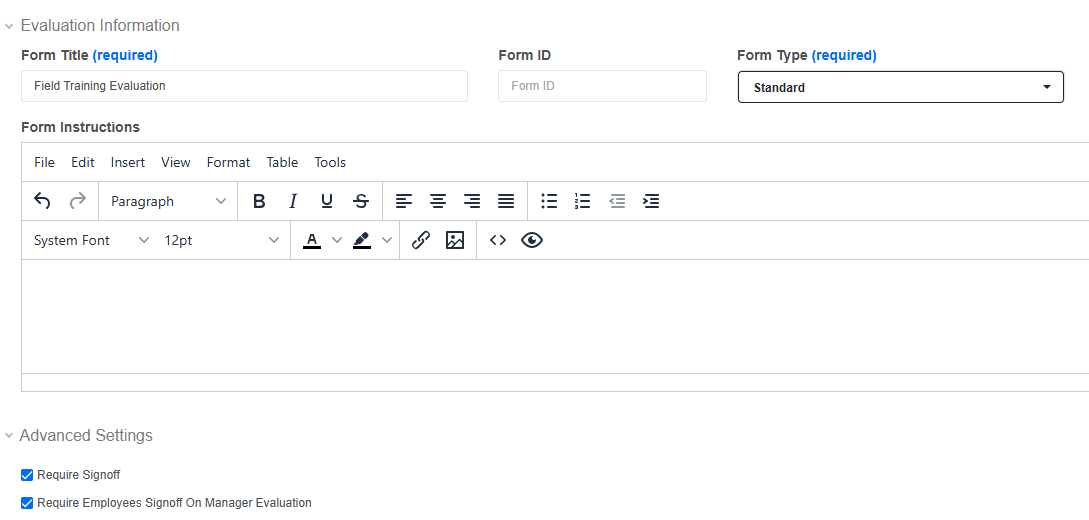Click the Form ID input field
1089x520 pixels.
pos(602,86)
